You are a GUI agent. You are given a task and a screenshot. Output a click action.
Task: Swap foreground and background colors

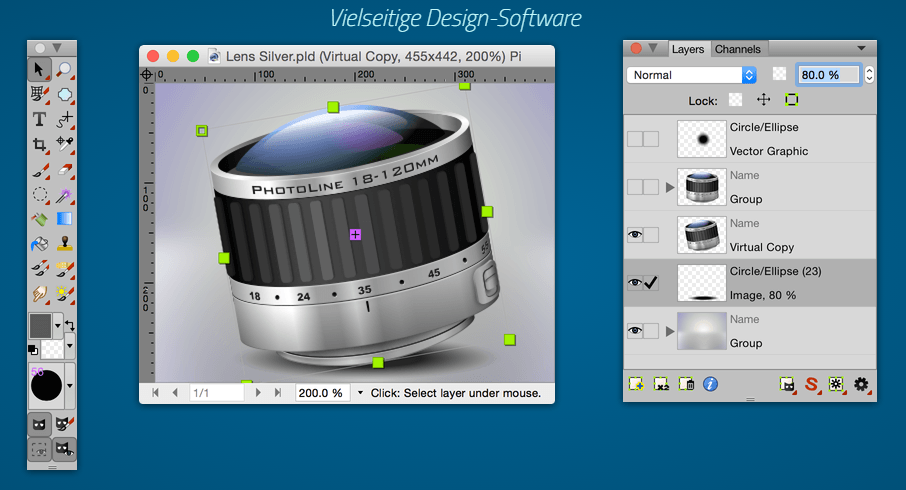pyautogui.click(x=70, y=325)
